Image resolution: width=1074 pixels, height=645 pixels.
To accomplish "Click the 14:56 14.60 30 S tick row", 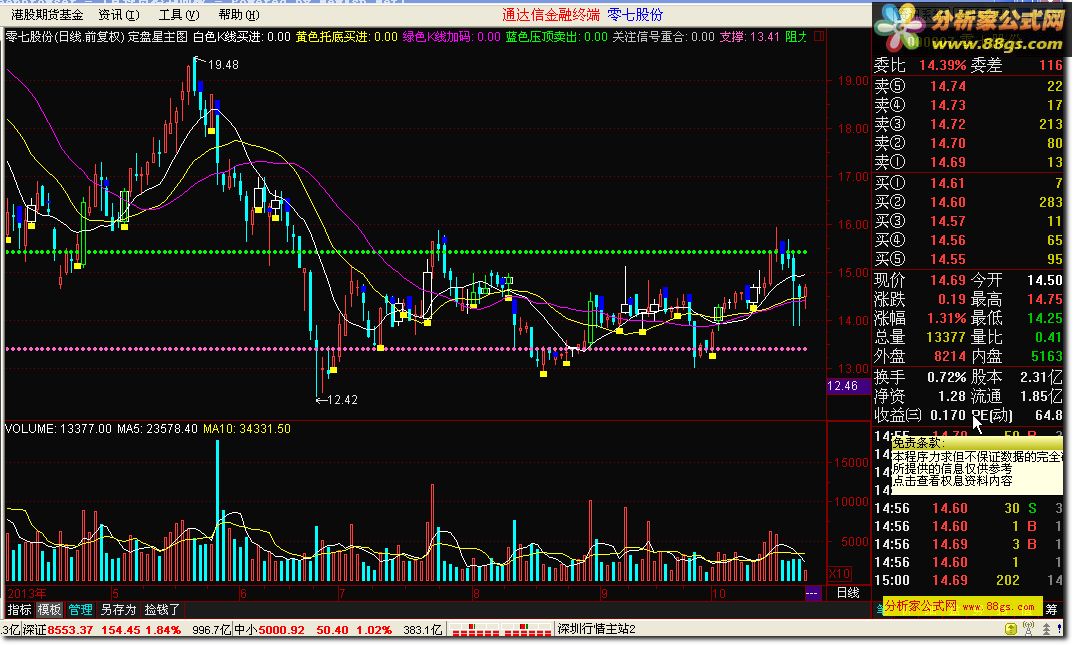I will click(968, 509).
